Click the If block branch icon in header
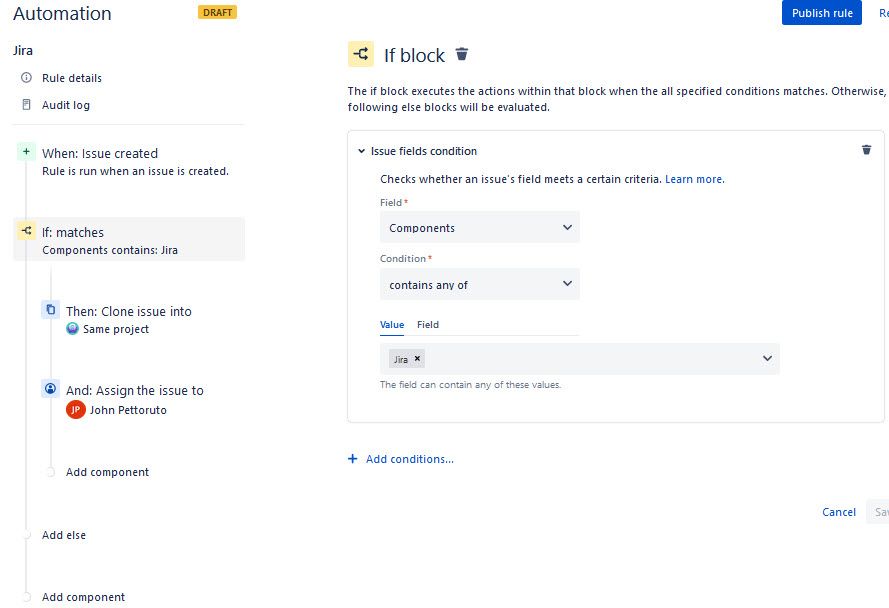Image resolution: width=889 pixels, height=608 pixels. (x=361, y=54)
